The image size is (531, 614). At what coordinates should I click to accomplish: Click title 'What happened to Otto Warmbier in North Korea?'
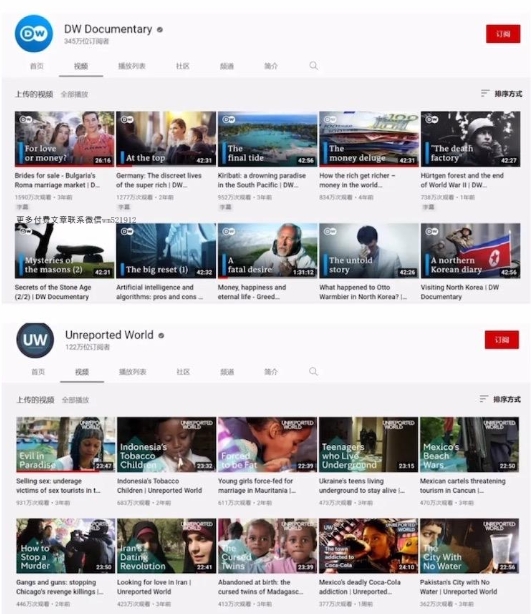point(363,292)
